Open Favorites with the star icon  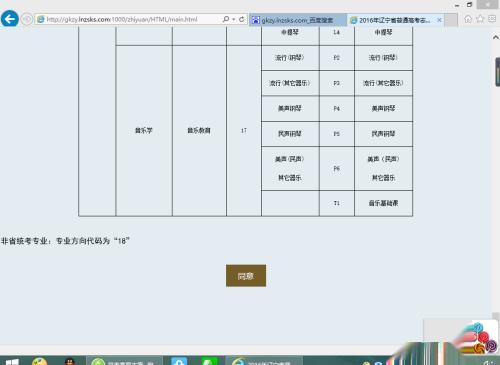point(480,19)
